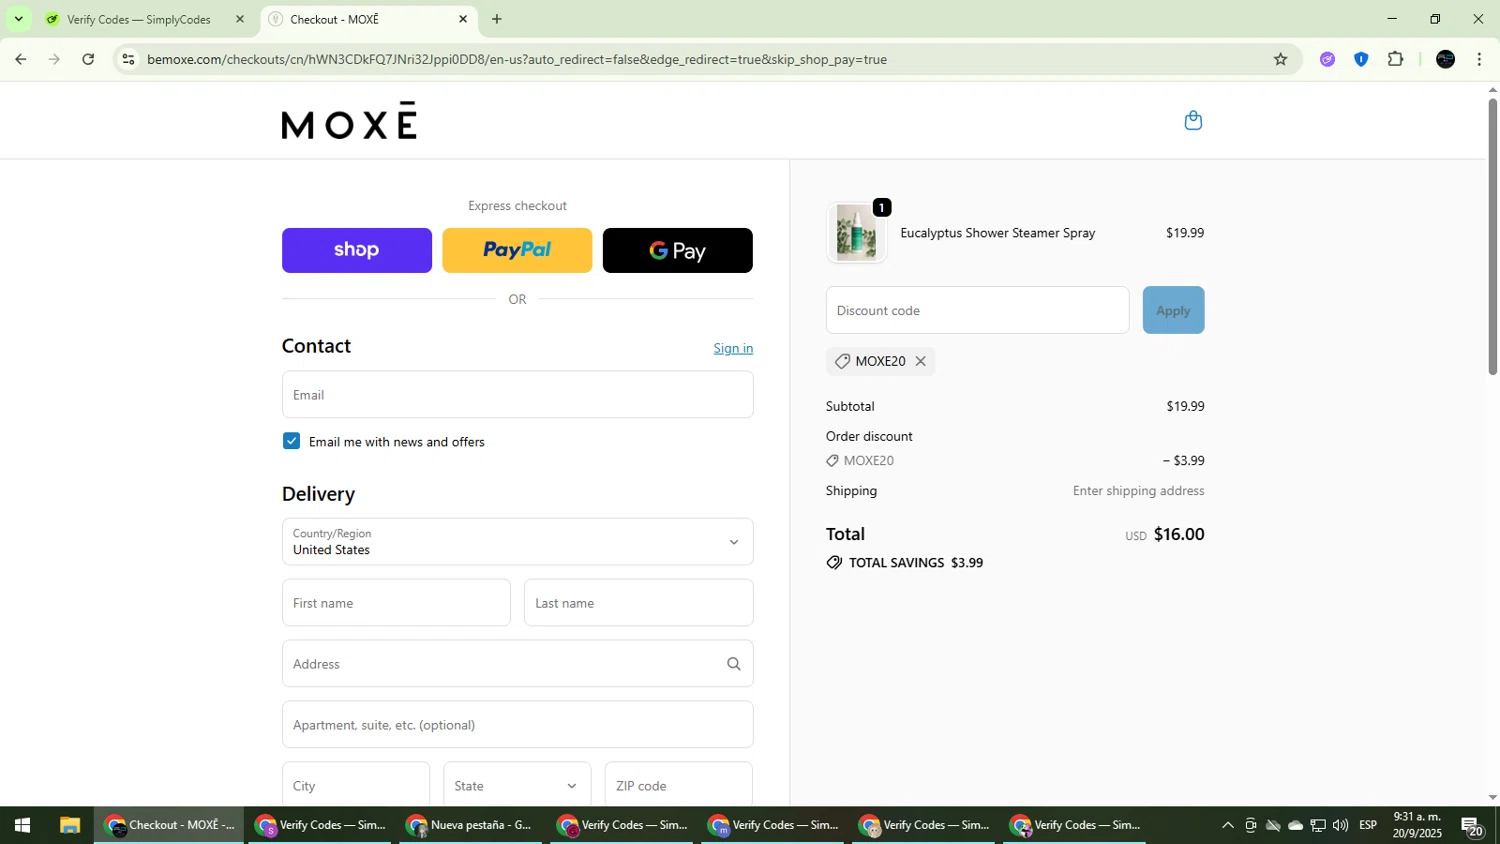Bookmark this page with the star icon
1500x844 pixels.
coord(1280,59)
